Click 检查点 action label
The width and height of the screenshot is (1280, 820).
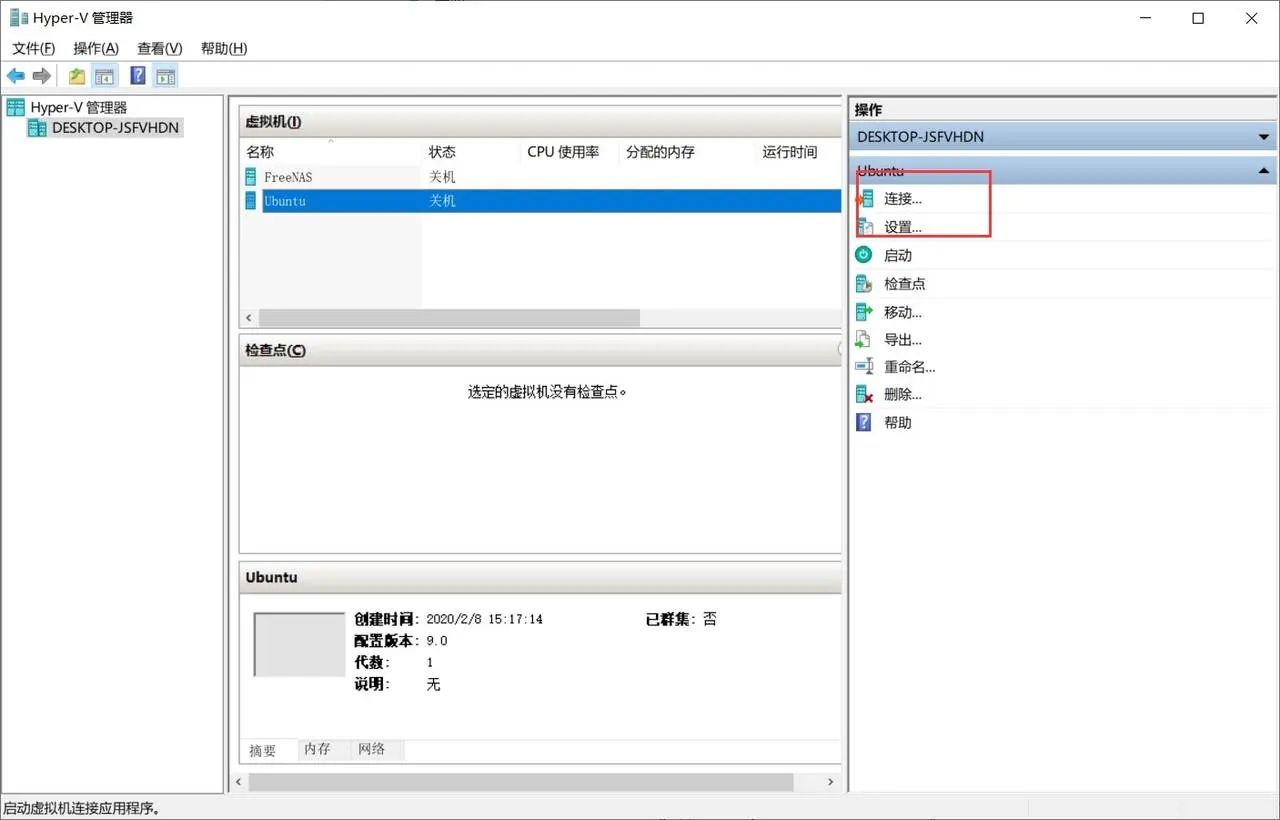point(905,283)
